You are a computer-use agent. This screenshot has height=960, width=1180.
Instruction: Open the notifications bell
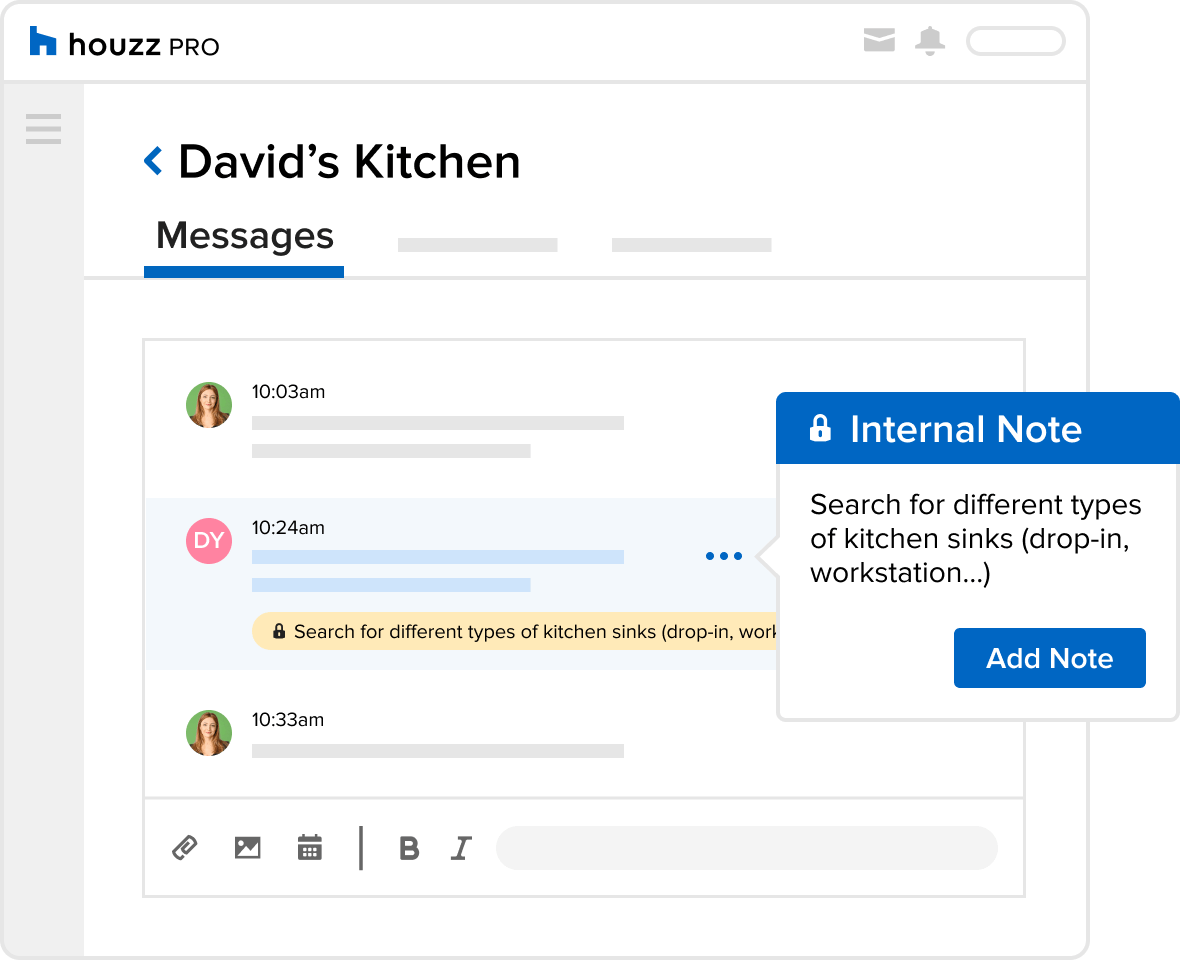(x=930, y=41)
